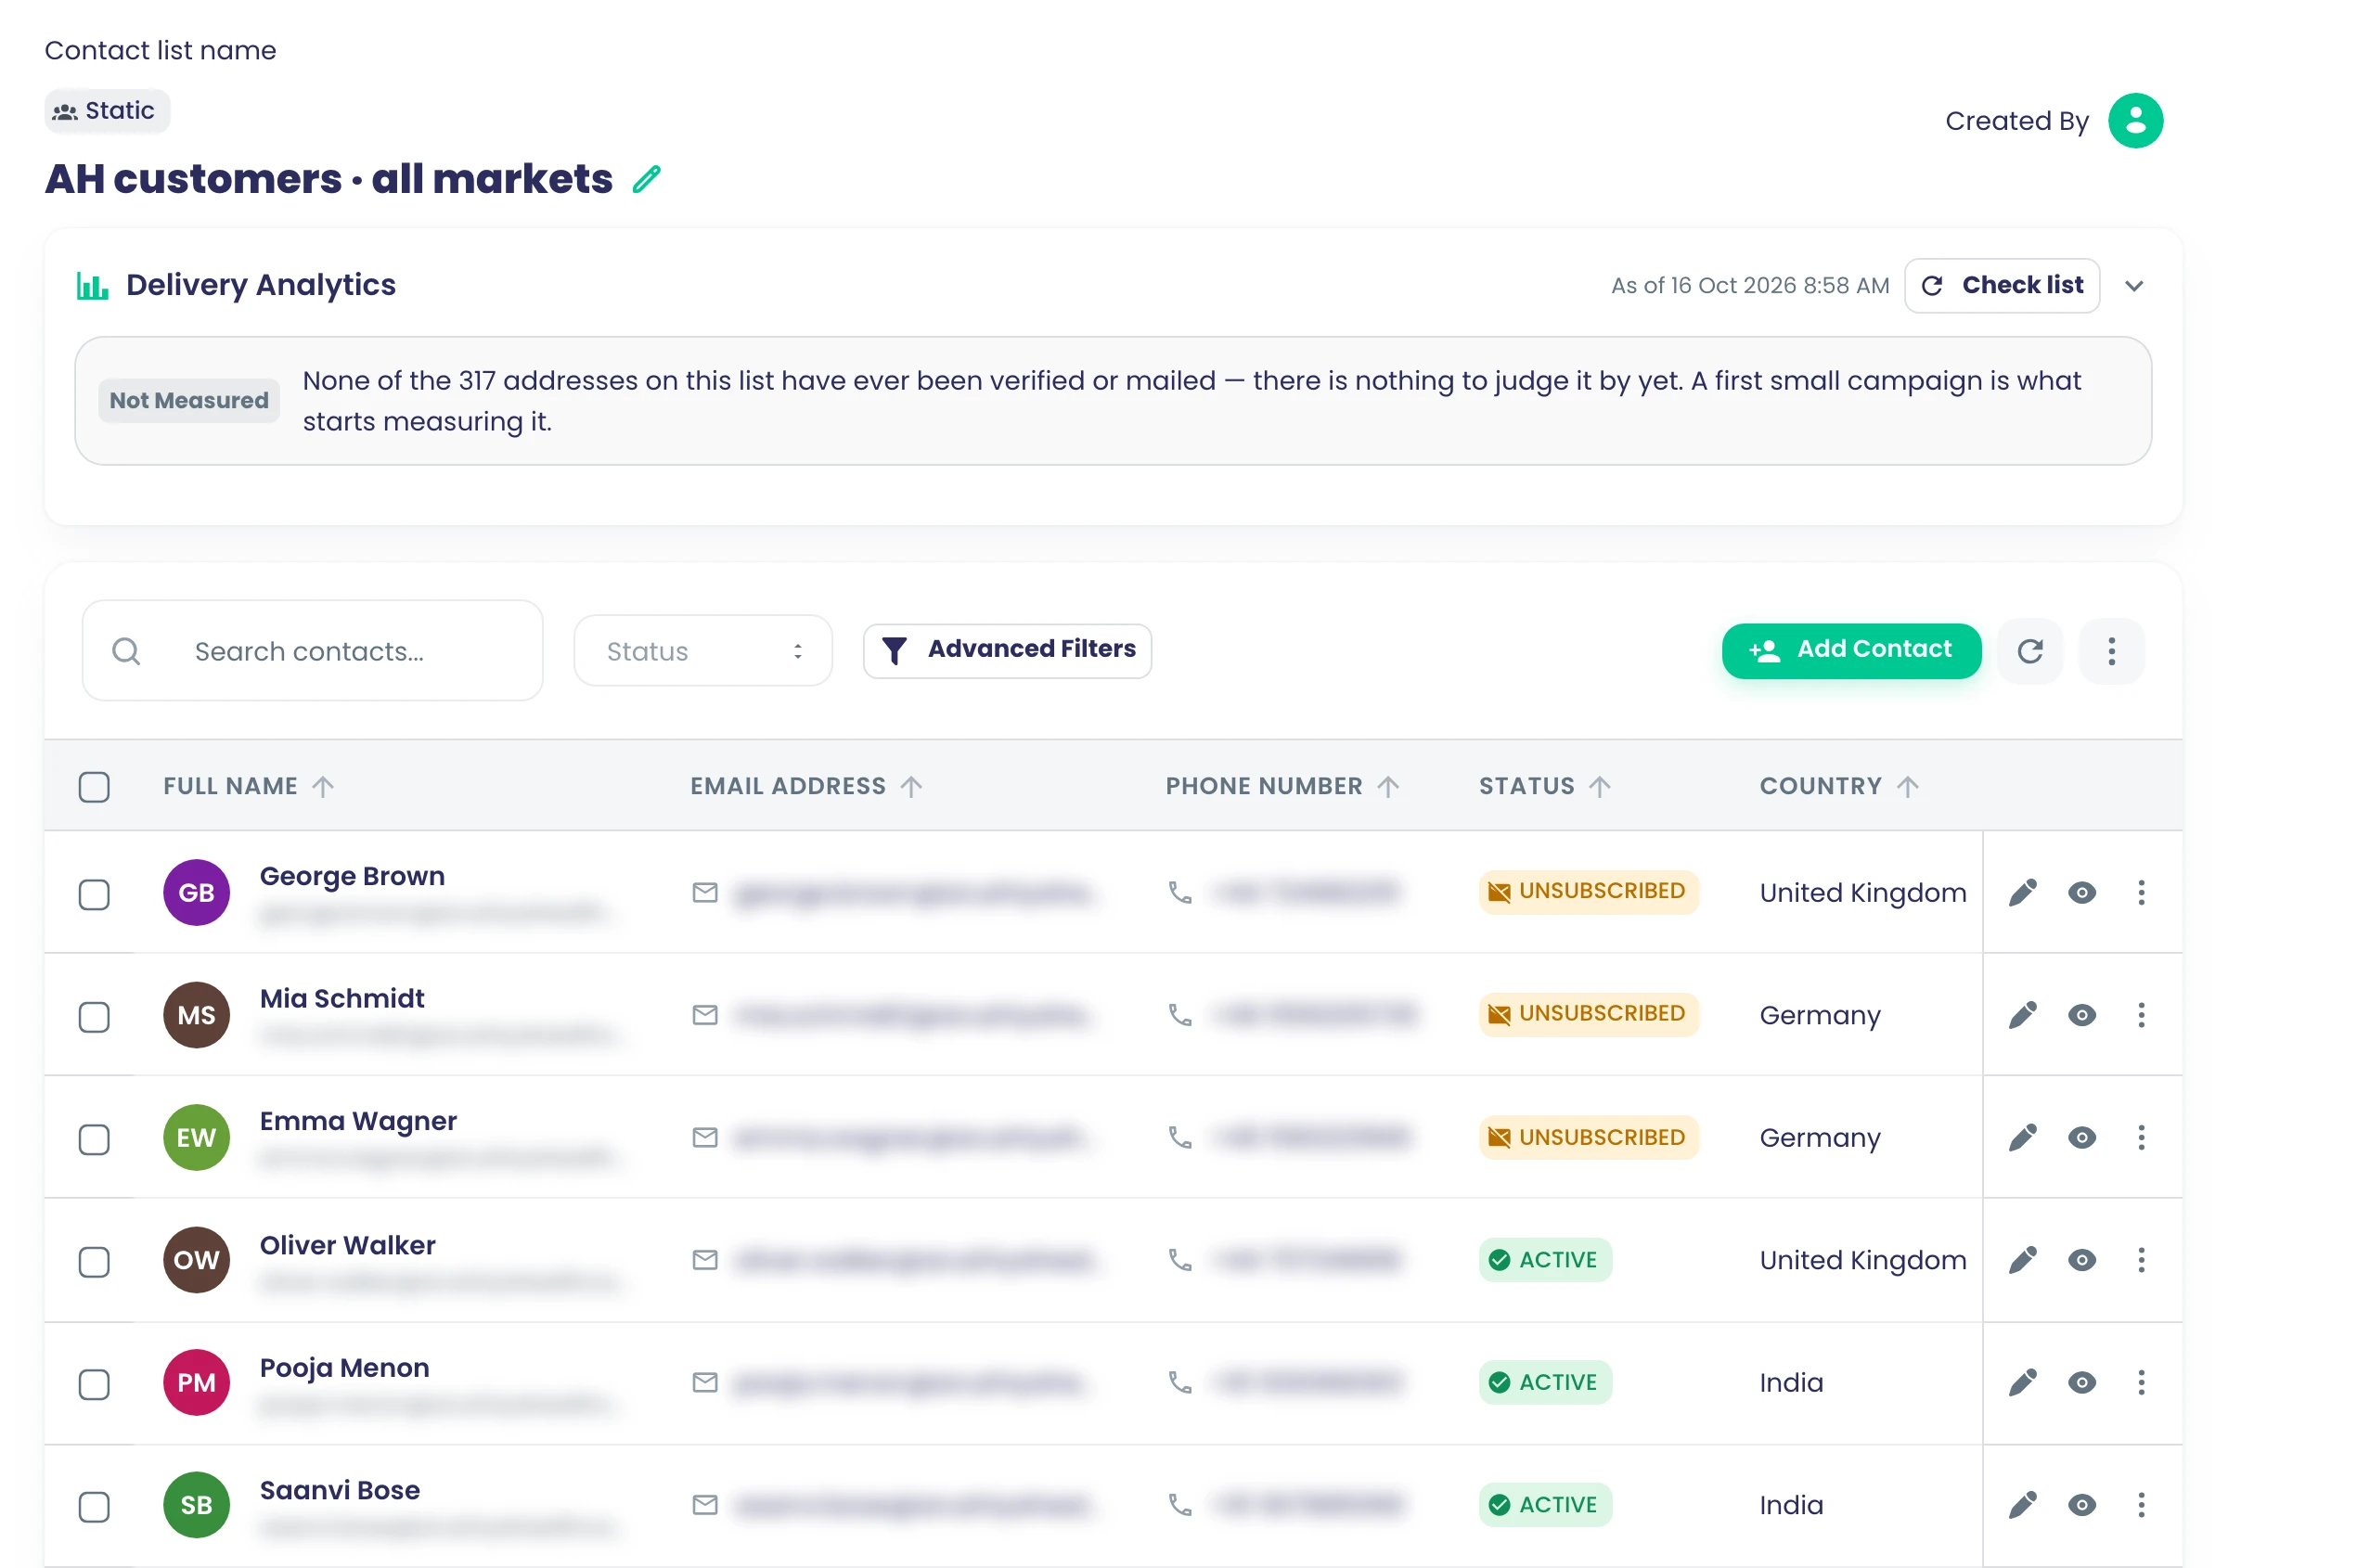
Task: Click the Static list type badge
Action: [107, 111]
